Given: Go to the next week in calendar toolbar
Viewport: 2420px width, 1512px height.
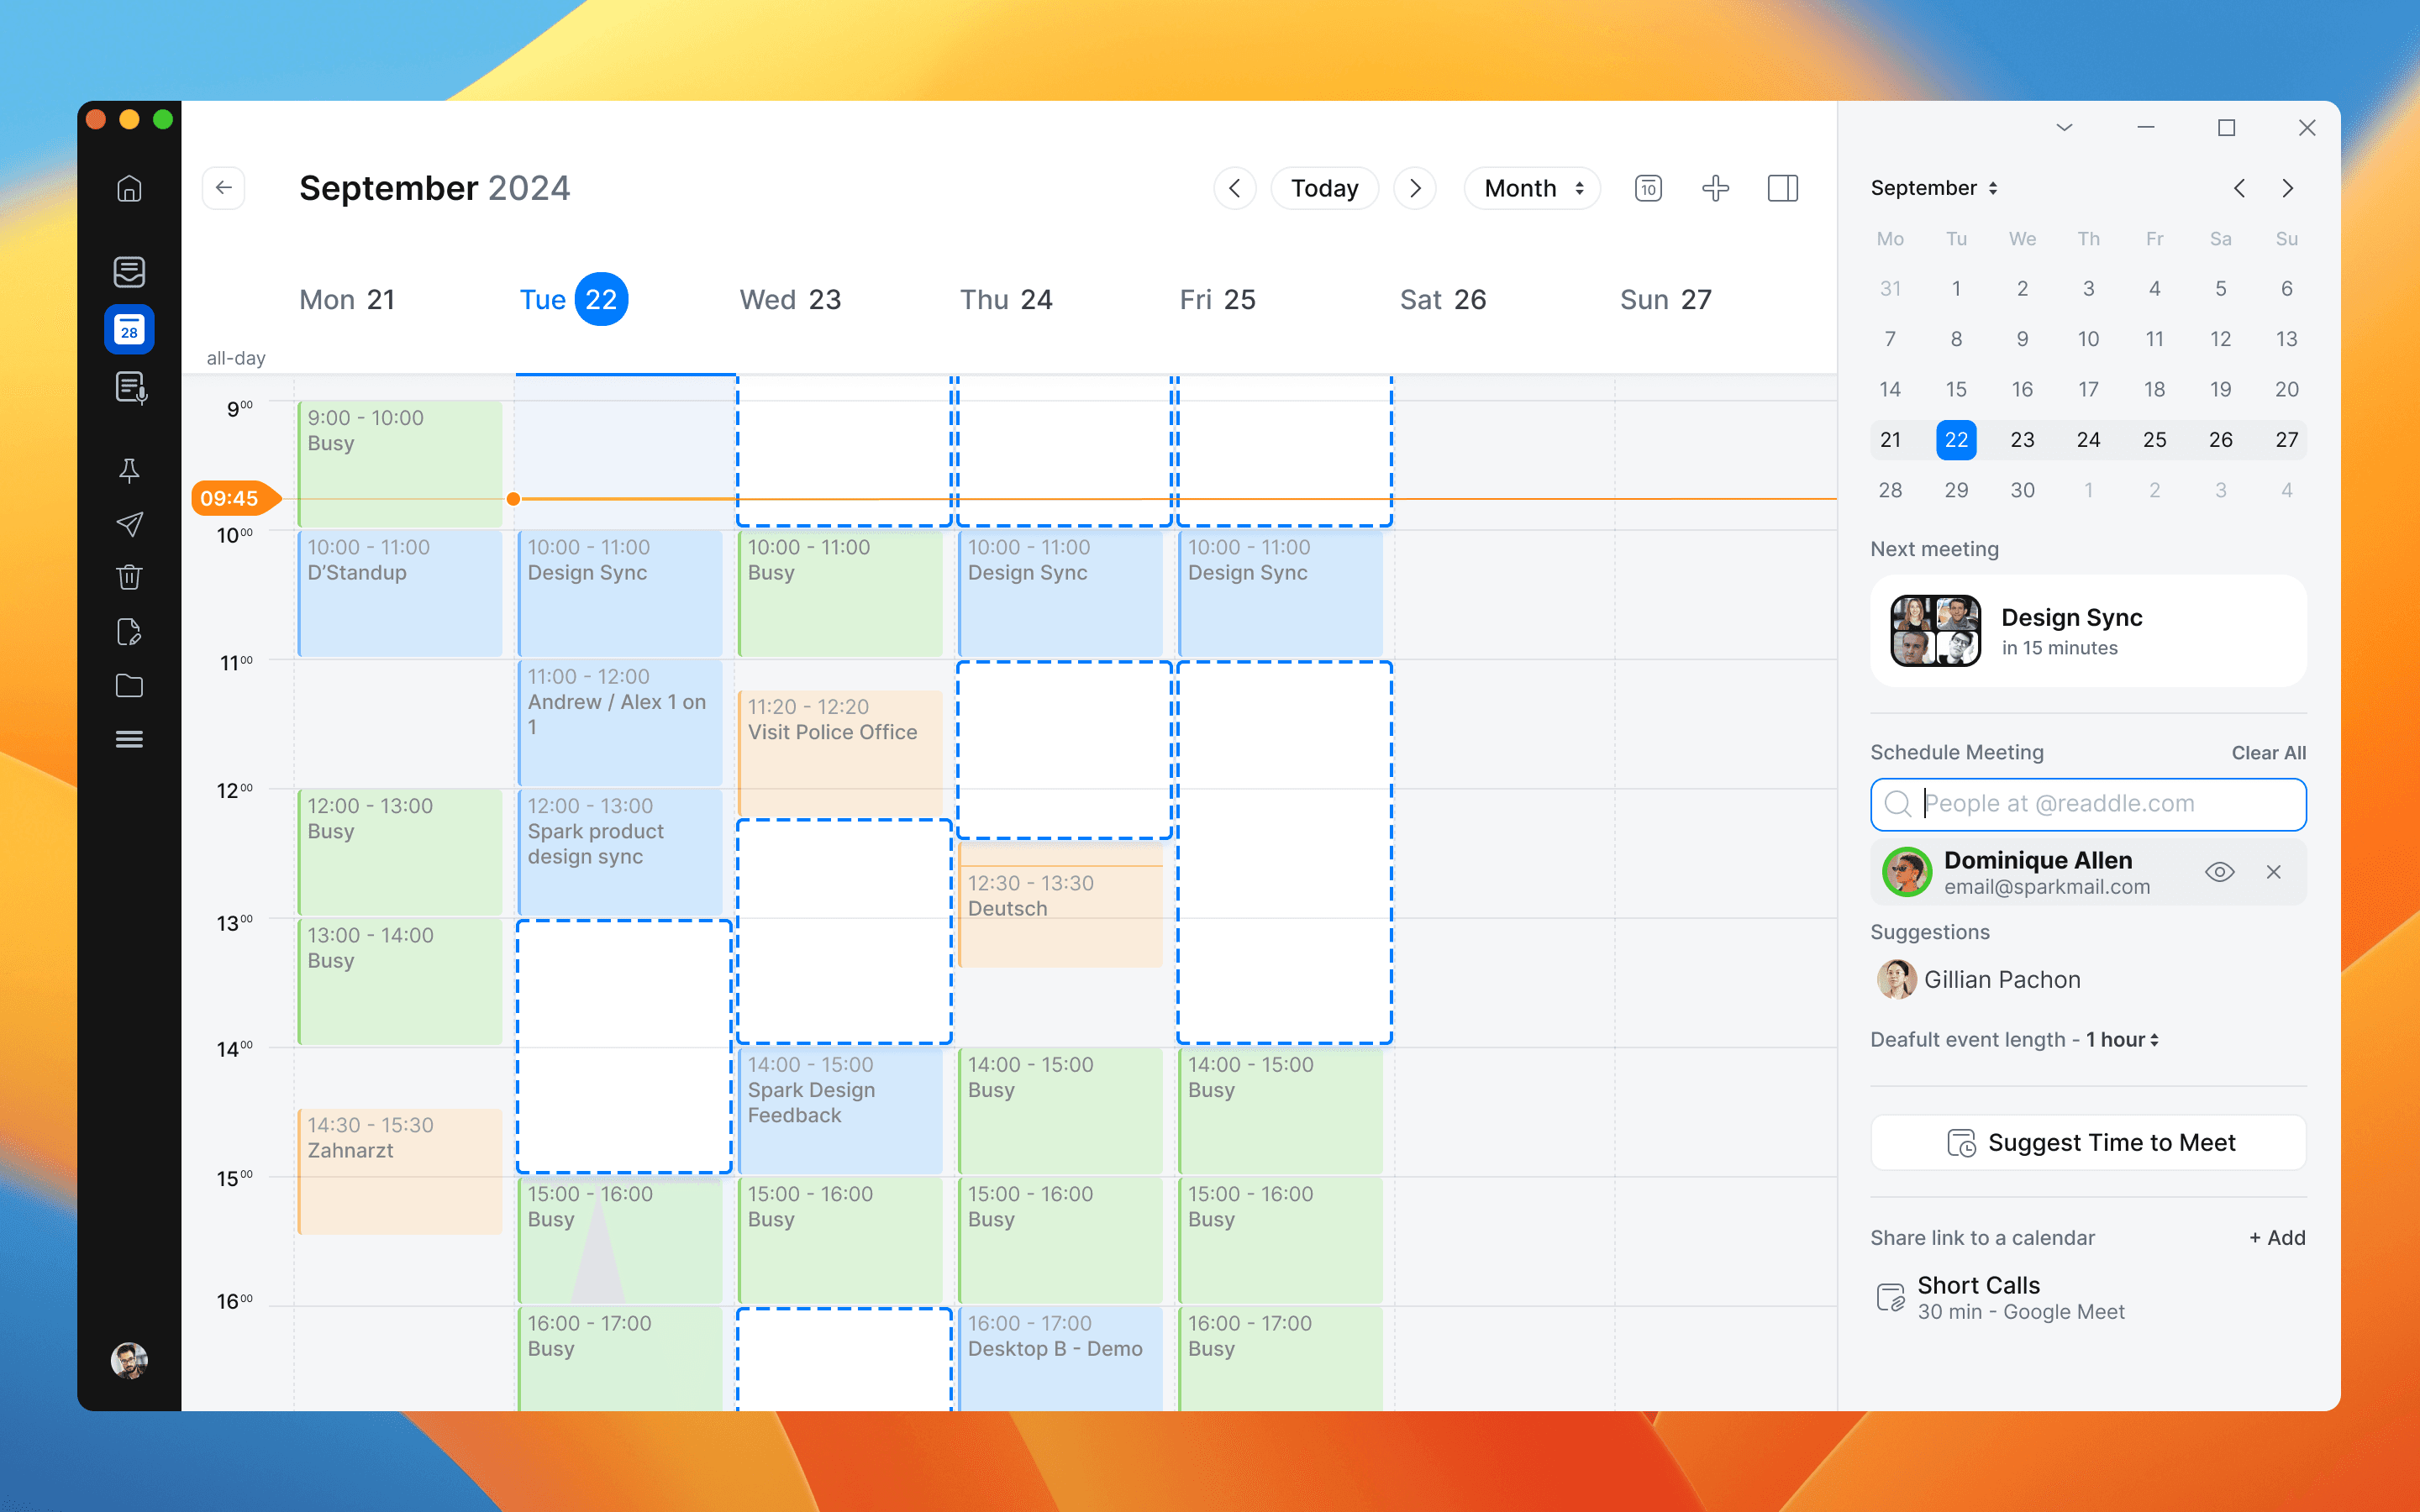Looking at the screenshot, I should click(x=1415, y=188).
